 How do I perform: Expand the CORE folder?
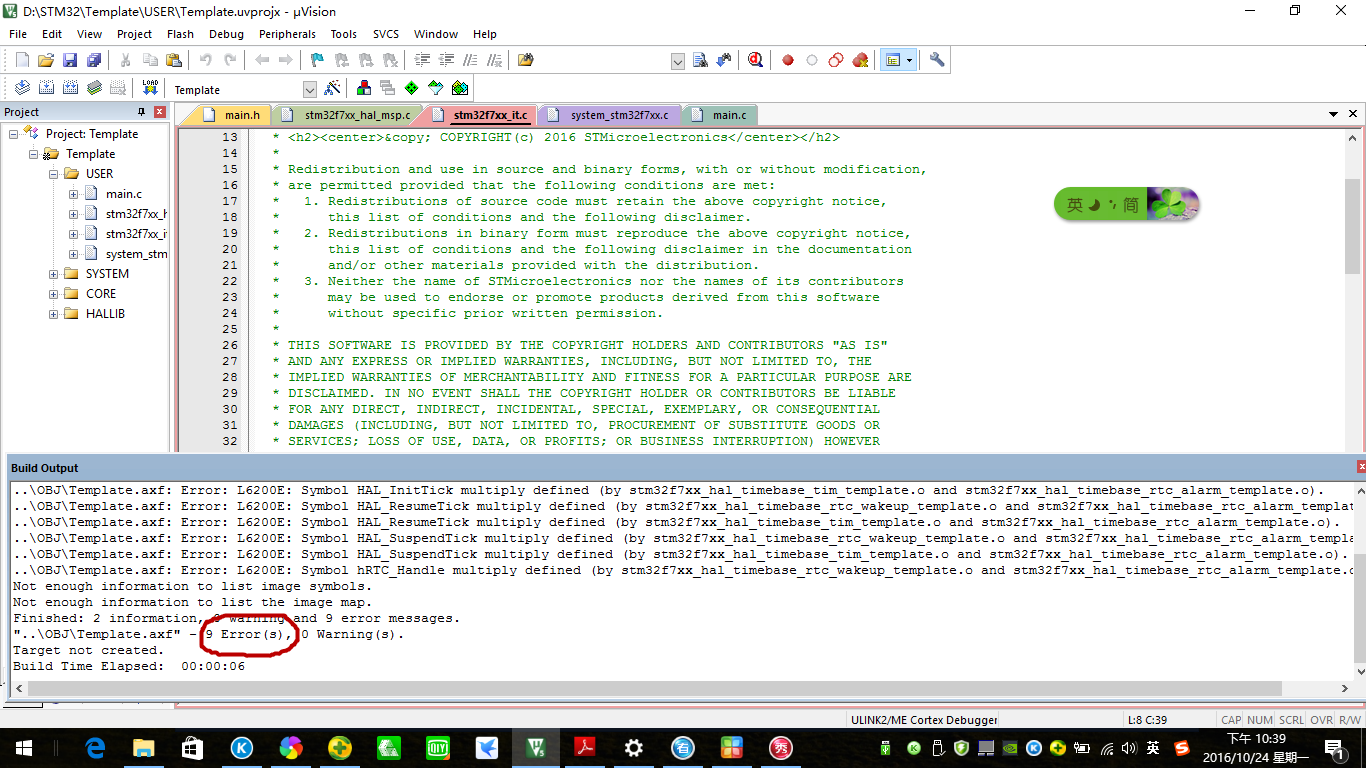click(x=54, y=293)
